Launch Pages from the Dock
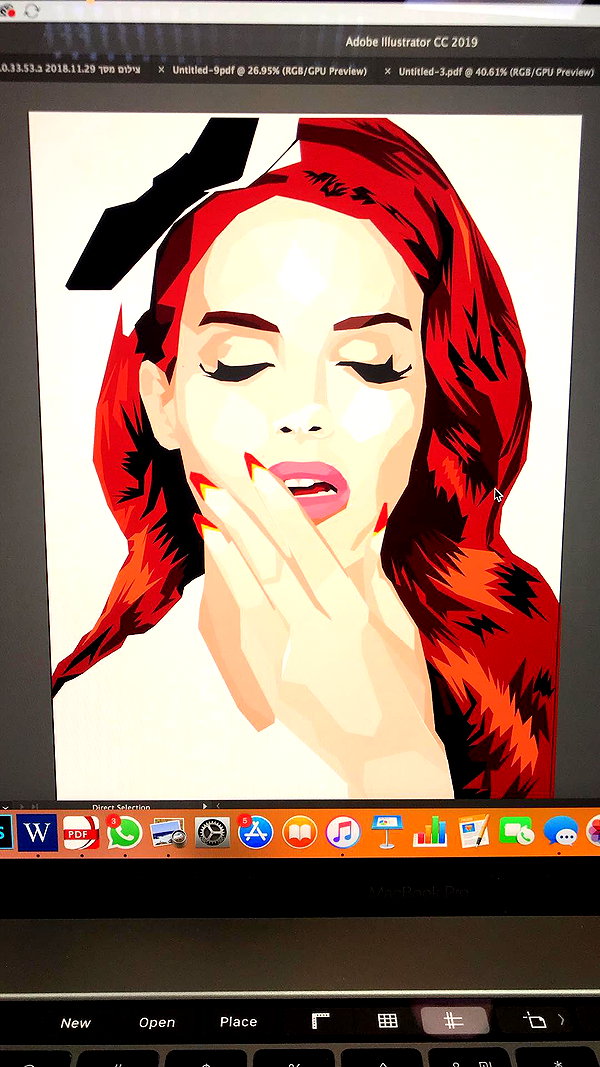This screenshot has height=1067, width=600. coord(473,832)
